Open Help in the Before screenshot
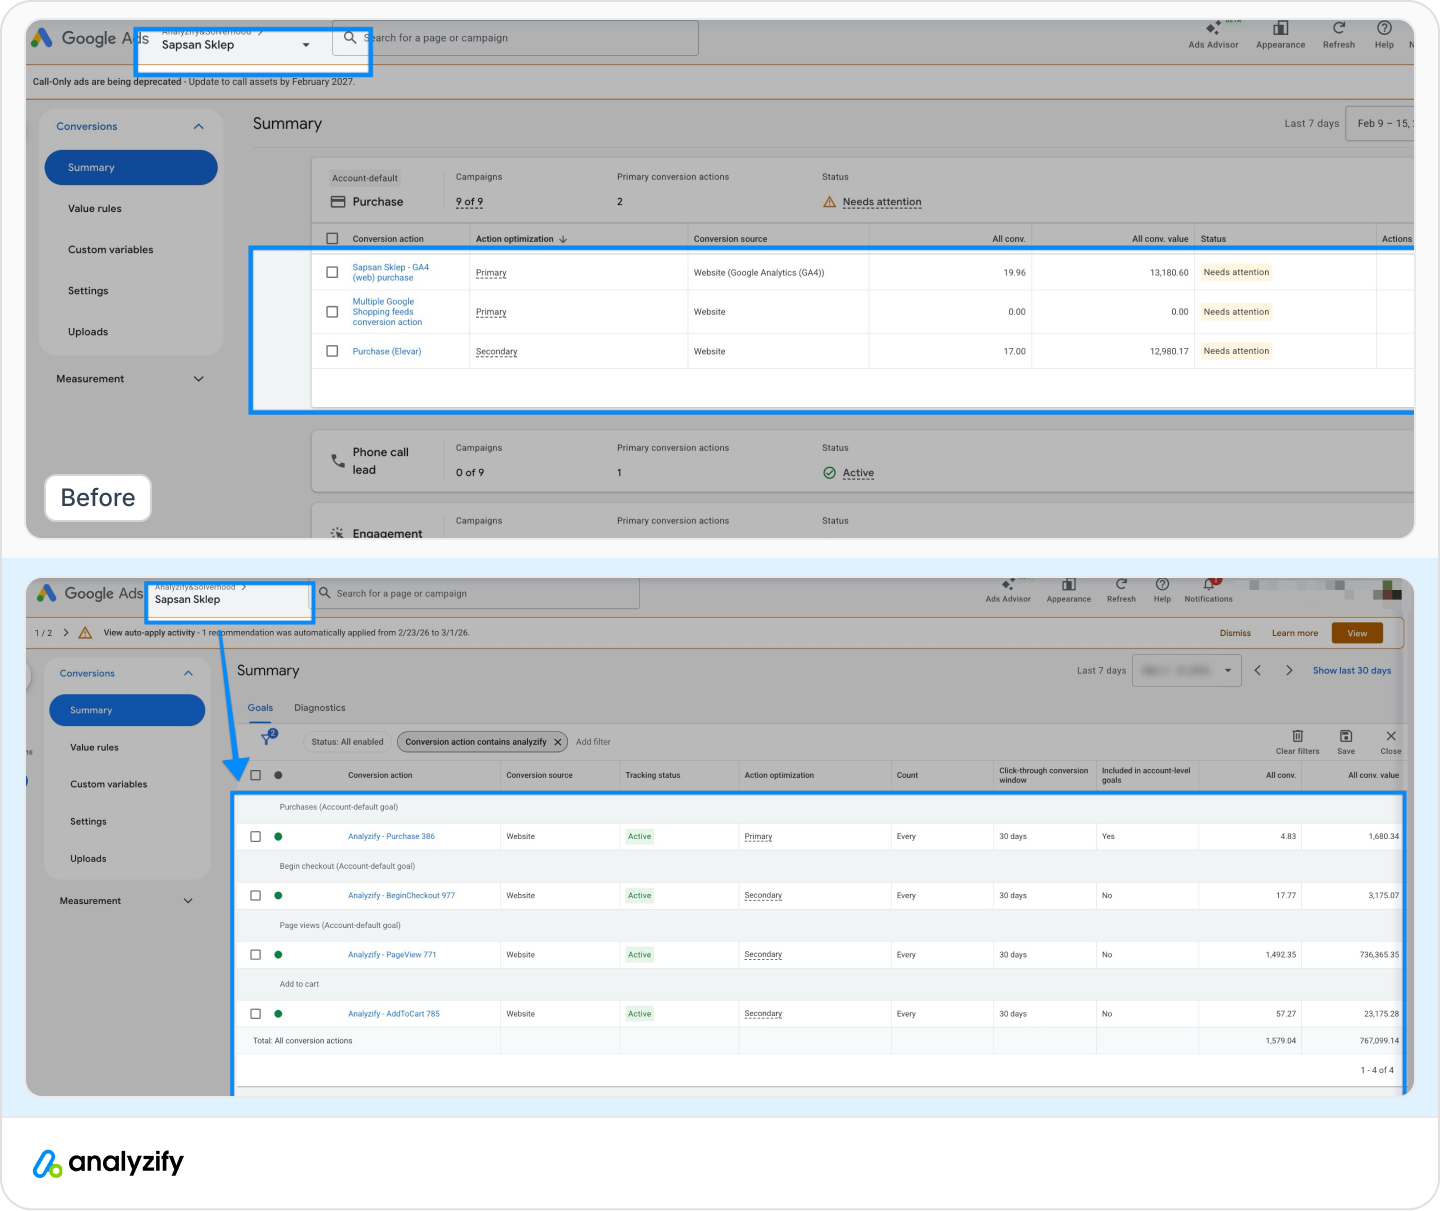 coord(1384,34)
